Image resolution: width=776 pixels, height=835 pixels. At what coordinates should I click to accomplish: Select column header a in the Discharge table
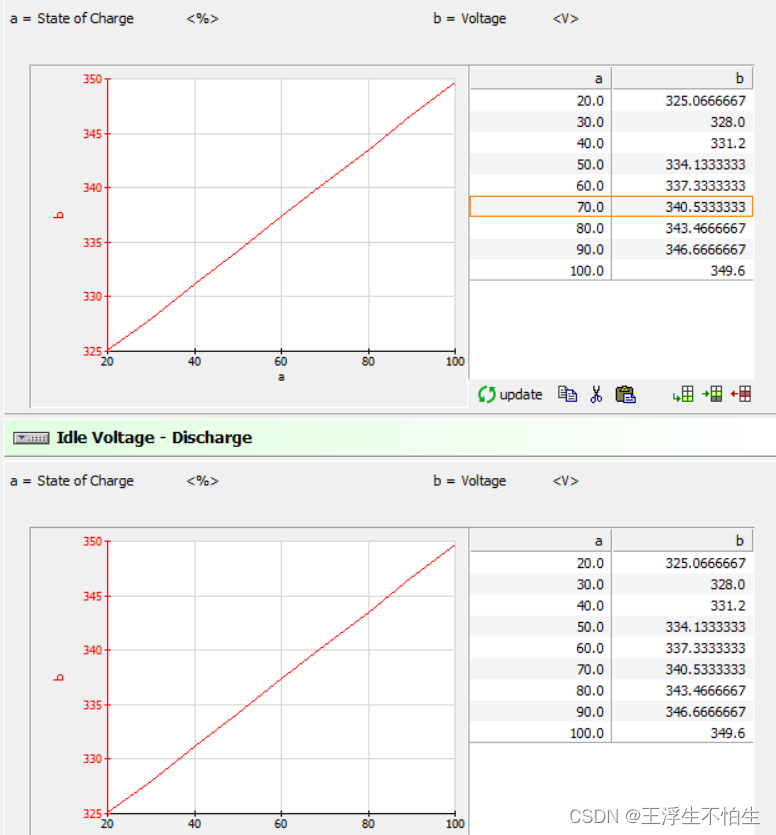tap(541, 541)
